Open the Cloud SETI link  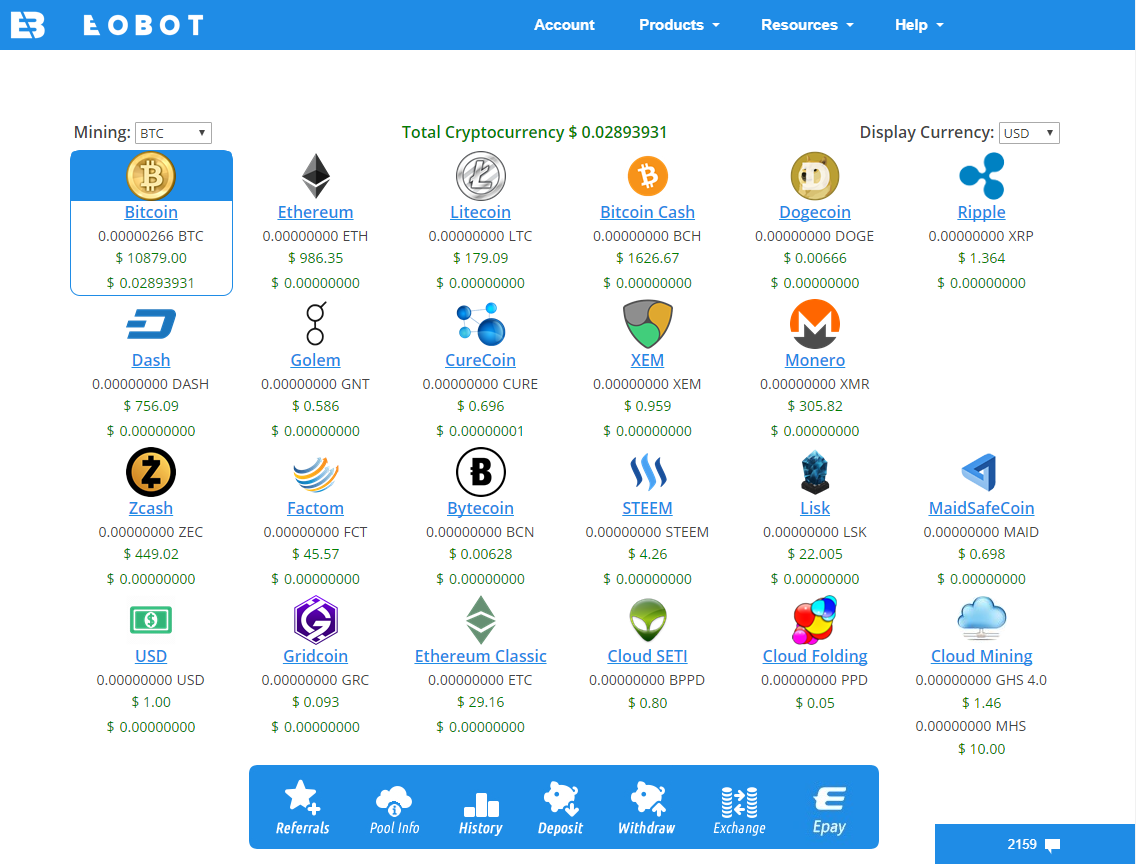click(x=647, y=656)
